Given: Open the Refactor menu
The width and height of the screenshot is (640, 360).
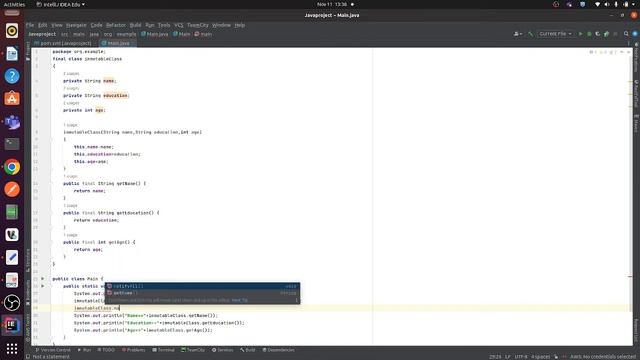Looking at the screenshot, I should [116, 25].
